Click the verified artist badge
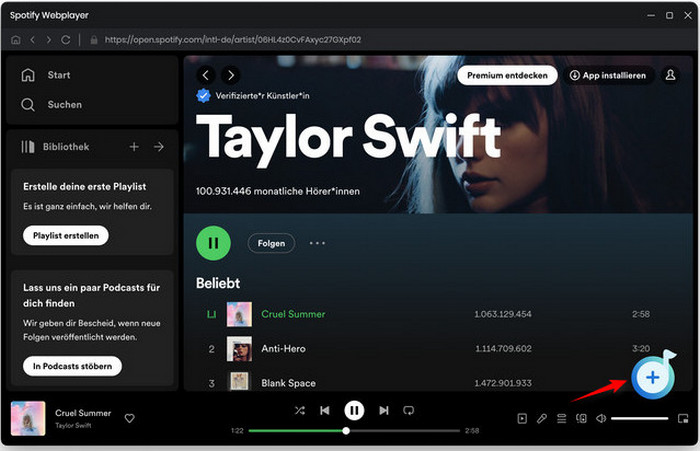The image size is (700, 451). pos(204,96)
